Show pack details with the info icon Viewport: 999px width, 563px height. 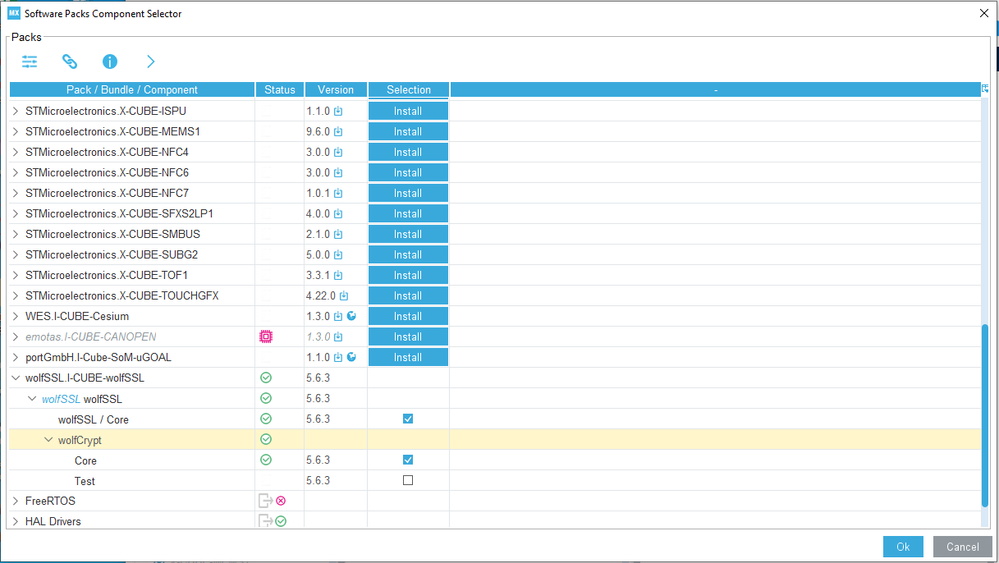pyautogui.click(x=110, y=62)
